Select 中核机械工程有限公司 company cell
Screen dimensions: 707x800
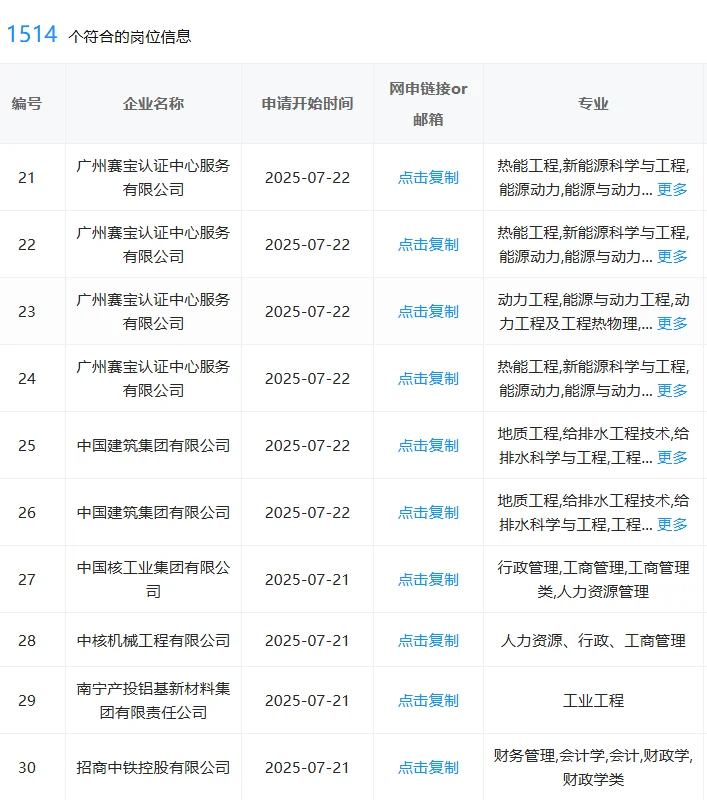(x=153, y=640)
